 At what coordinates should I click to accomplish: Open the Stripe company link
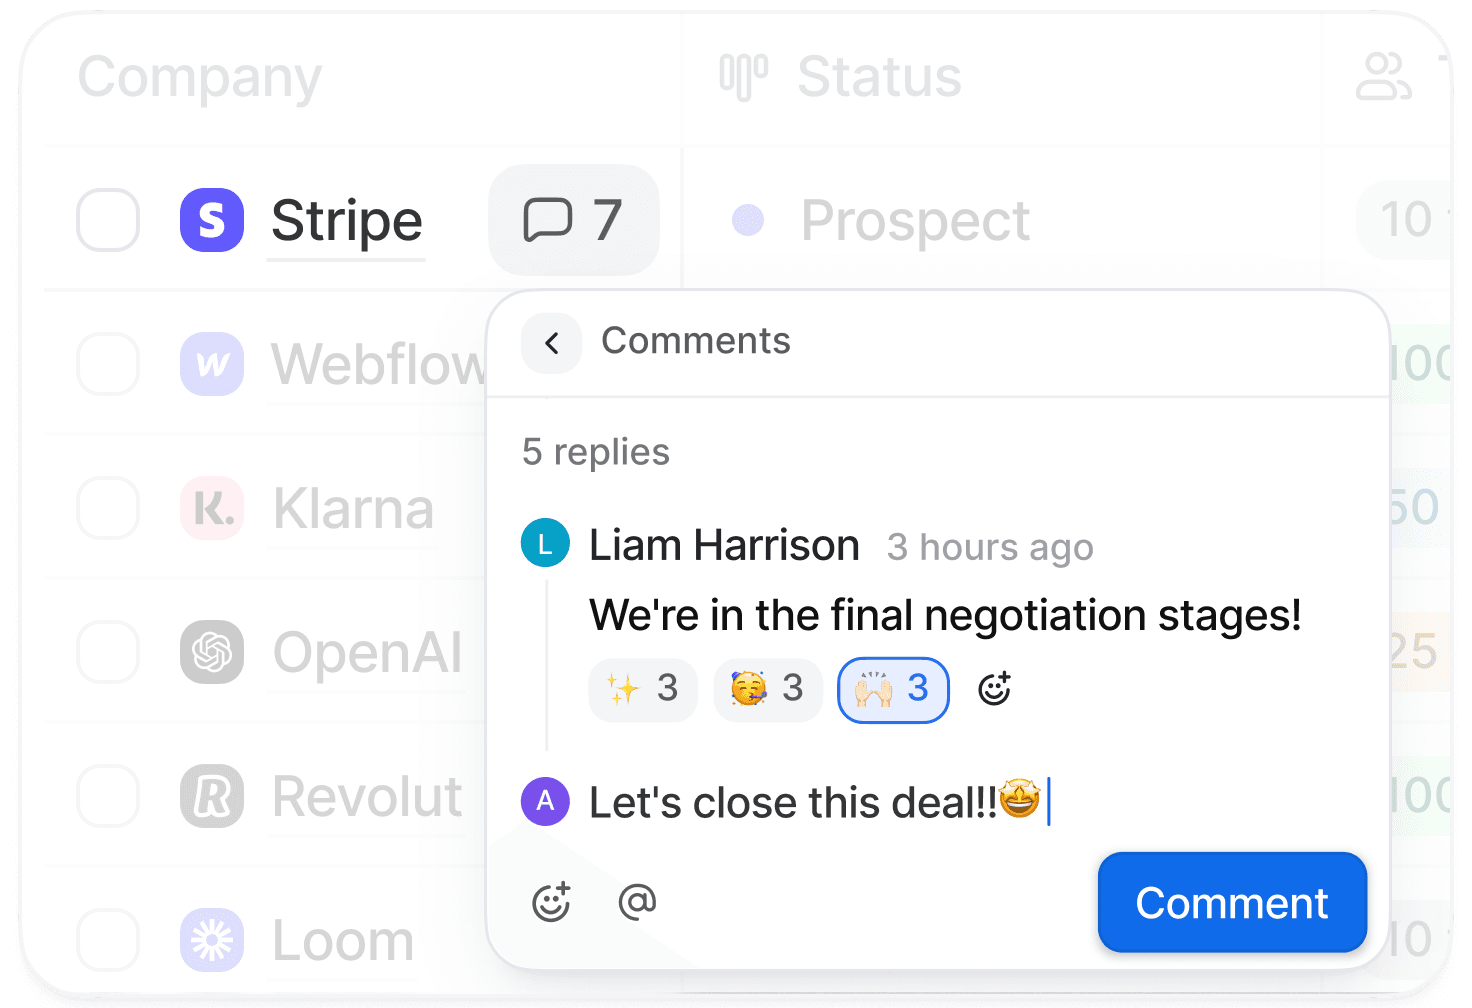(x=347, y=221)
